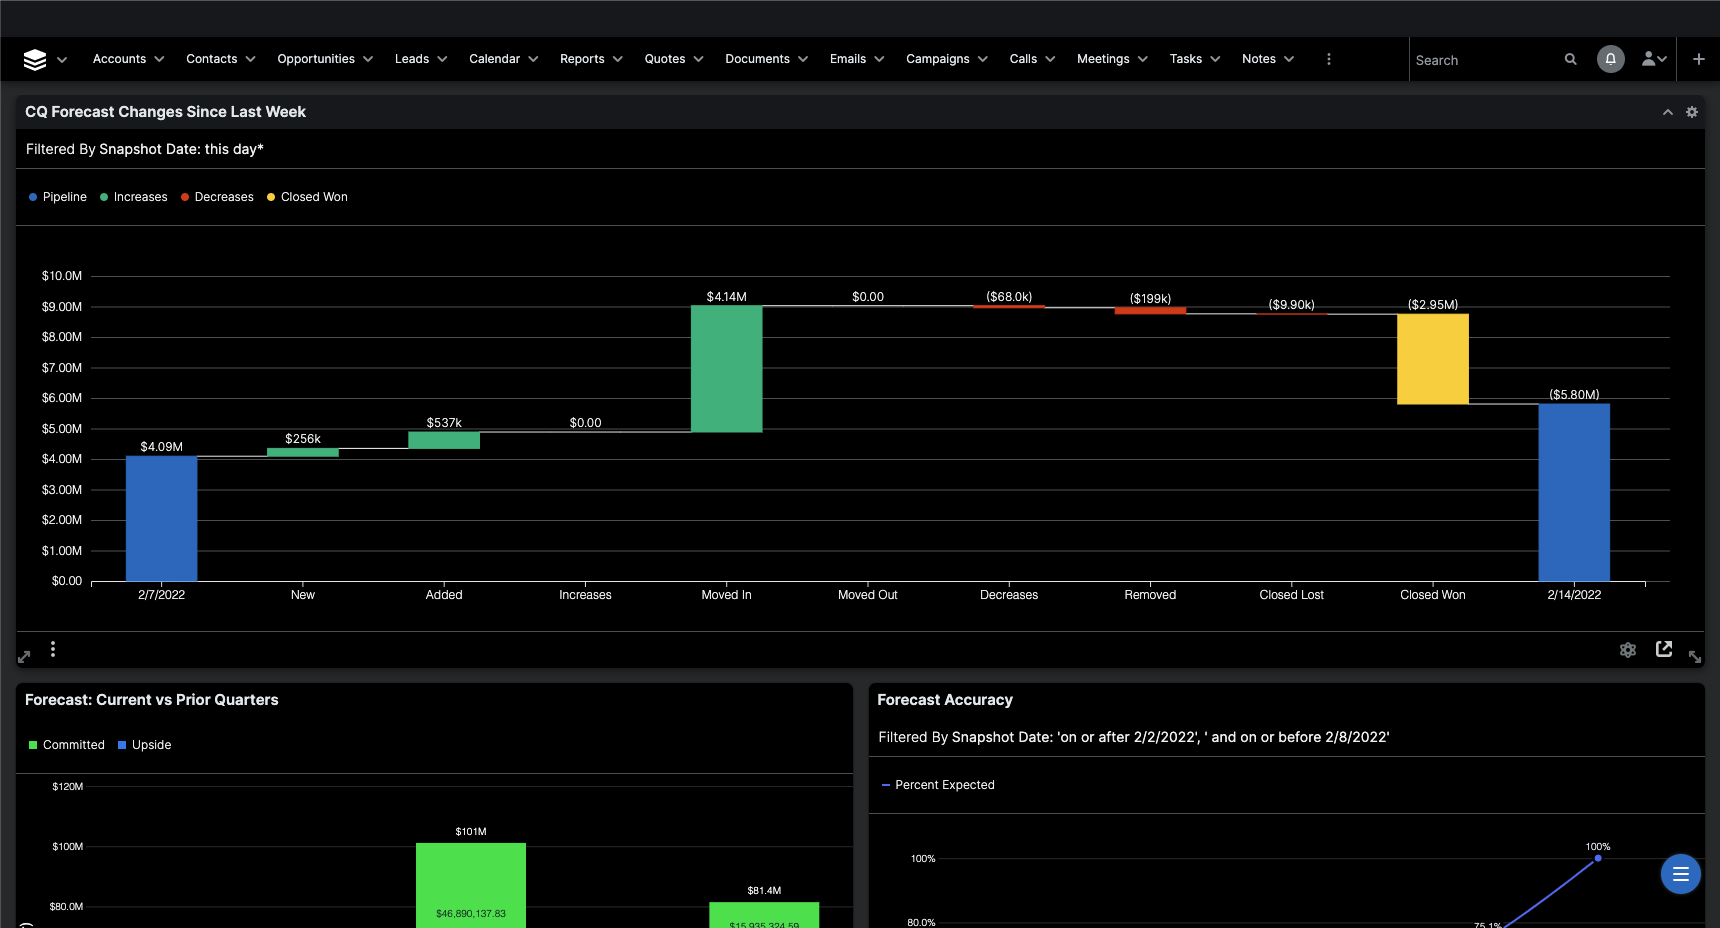This screenshot has height=928, width=1720.
Task: Expand the Quotes module dropdown arrow
Action: [698, 59]
